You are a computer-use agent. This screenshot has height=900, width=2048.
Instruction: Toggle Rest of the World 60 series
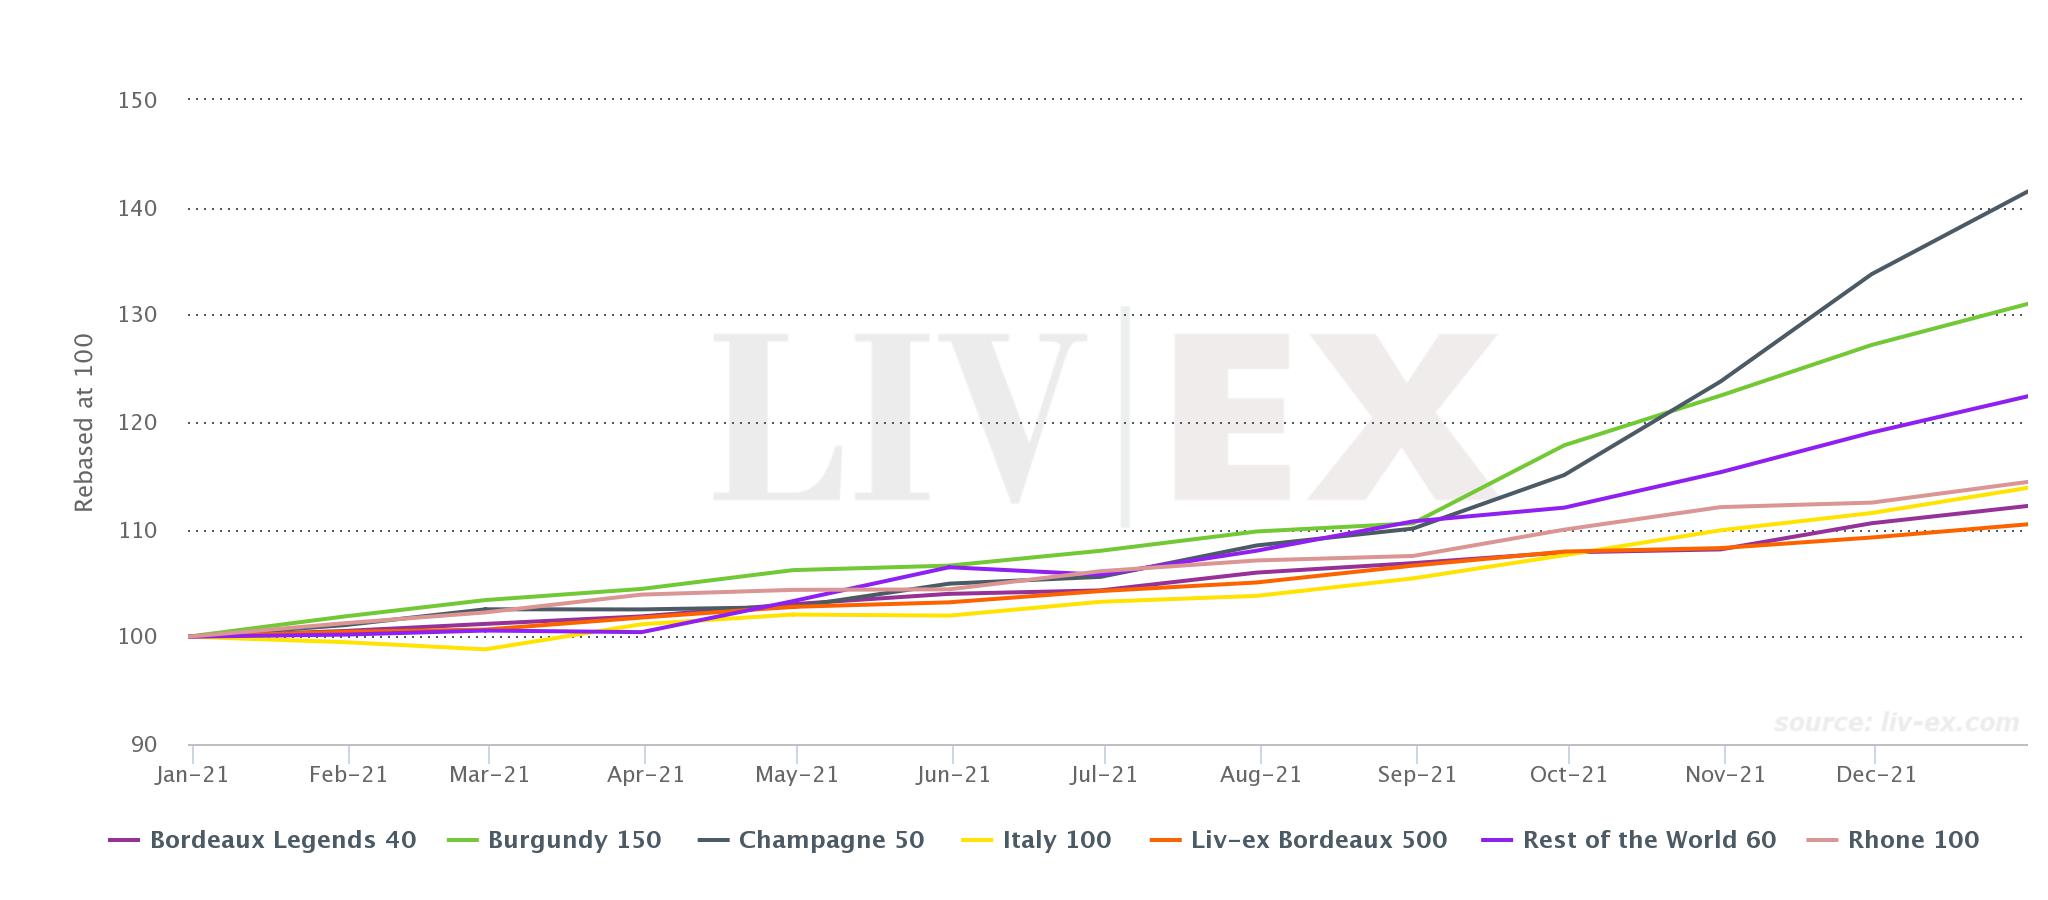point(1628,840)
